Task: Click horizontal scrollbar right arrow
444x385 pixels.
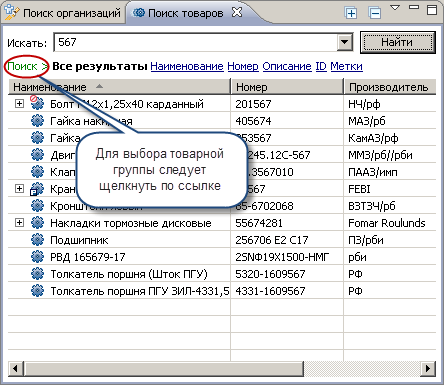Action: pyautogui.click(x=428, y=368)
